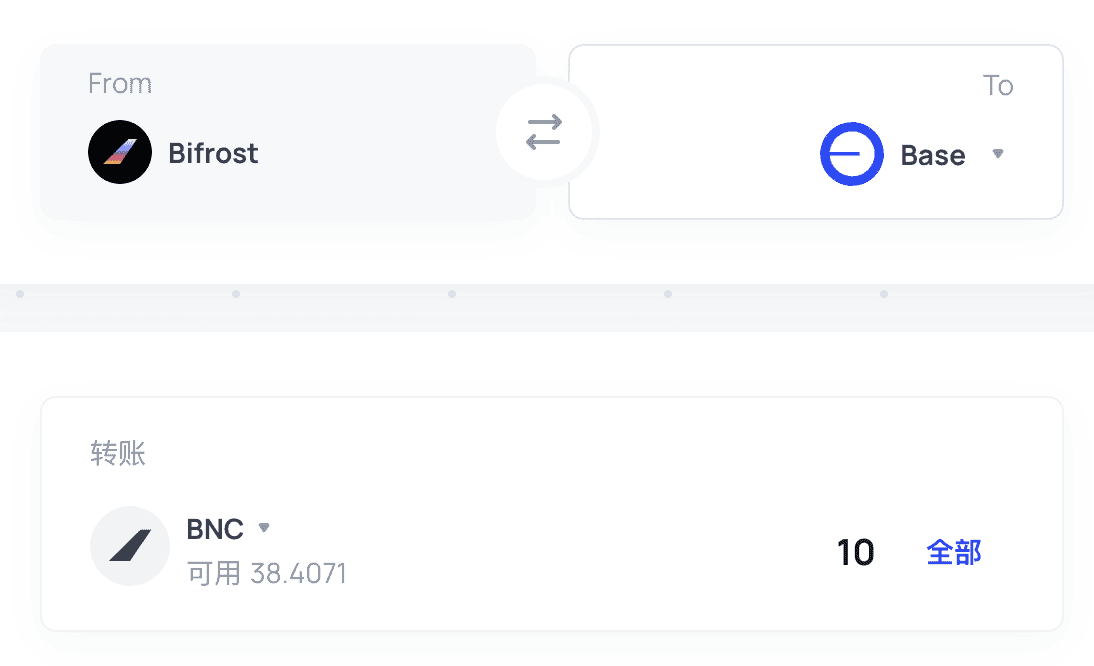Click the BNC token icon
This screenshot has height=666, width=1094.
click(x=130, y=545)
